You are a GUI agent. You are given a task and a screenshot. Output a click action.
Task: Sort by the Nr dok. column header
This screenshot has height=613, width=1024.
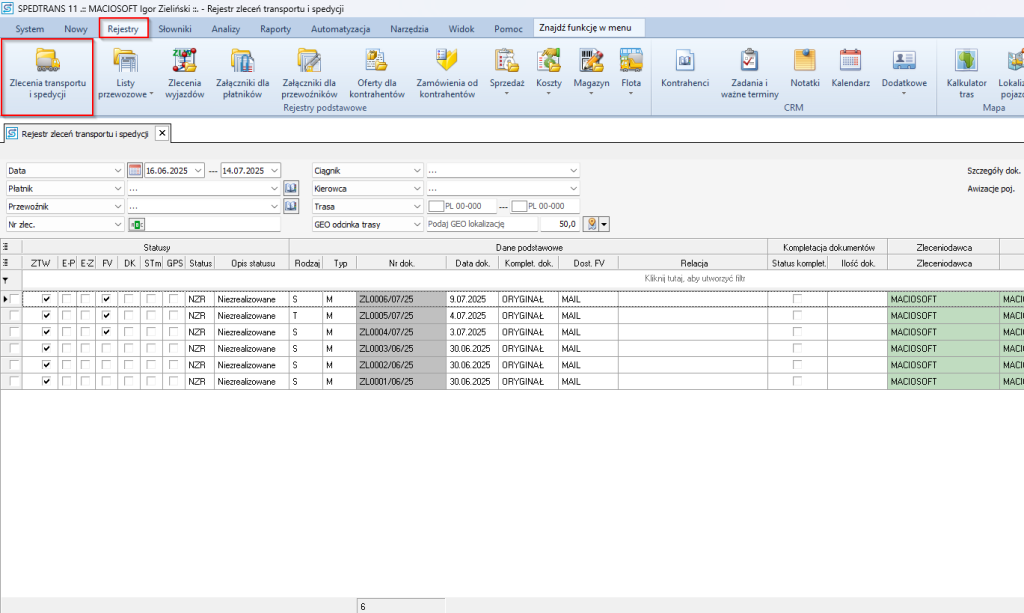tap(399, 263)
